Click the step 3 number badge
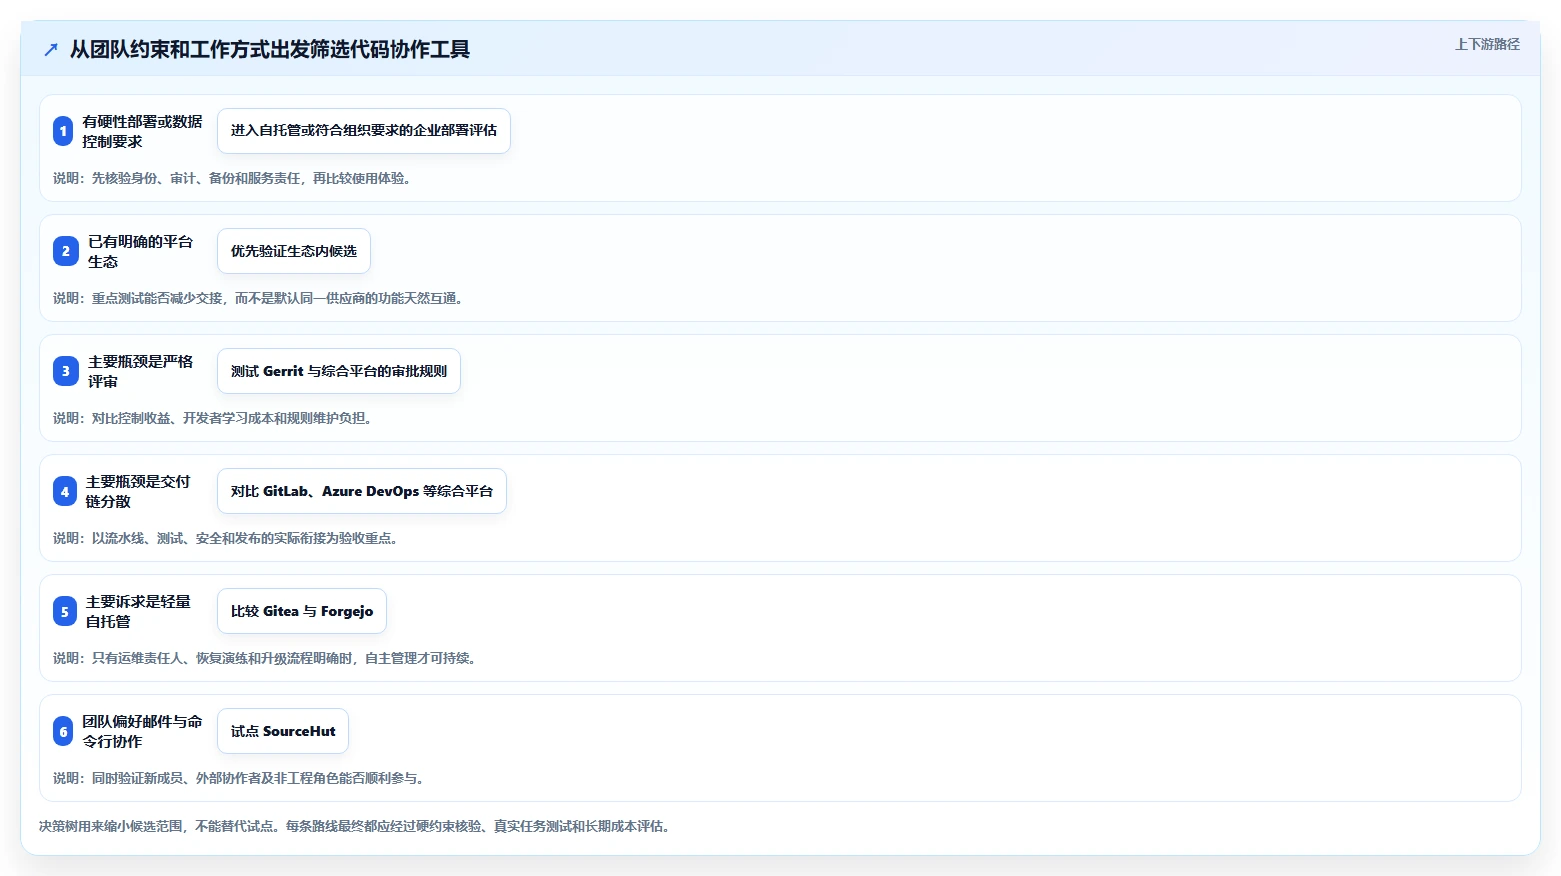Screen dimensions: 1561x876 [66, 371]
